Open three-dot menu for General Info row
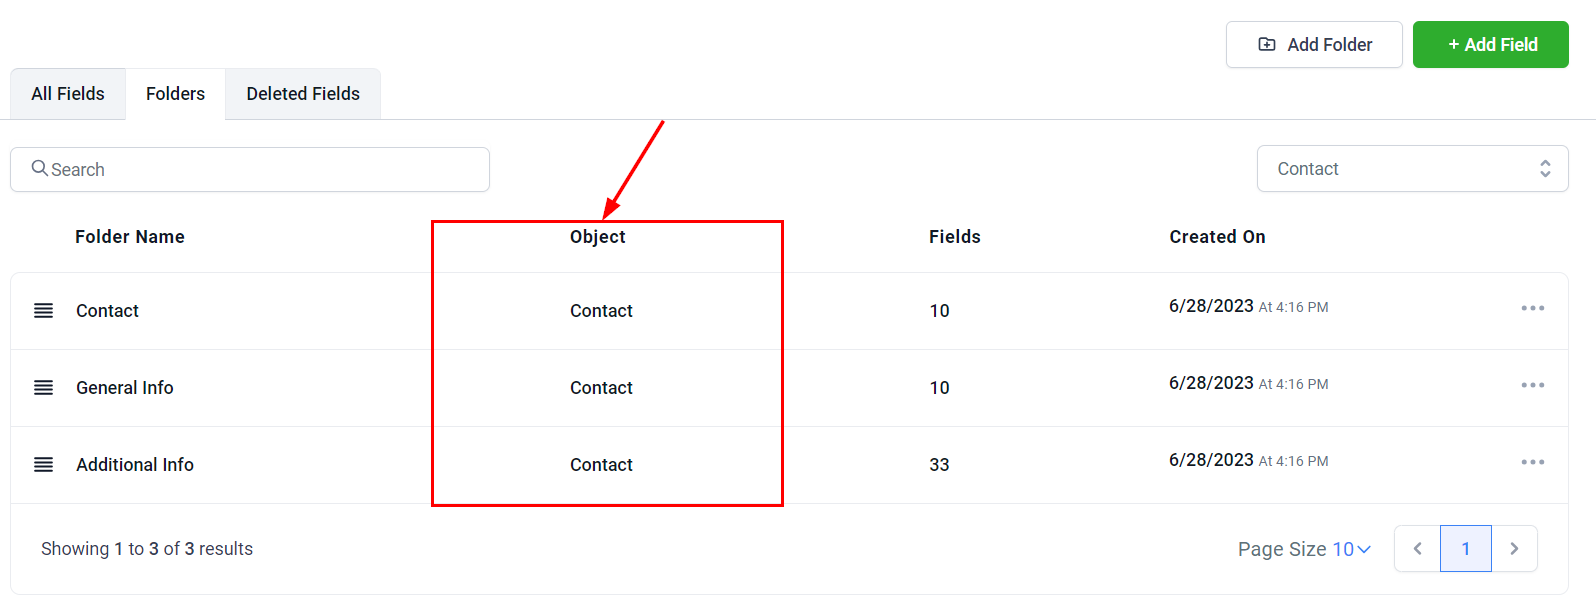1596x601 pixels. (1532, 385)
